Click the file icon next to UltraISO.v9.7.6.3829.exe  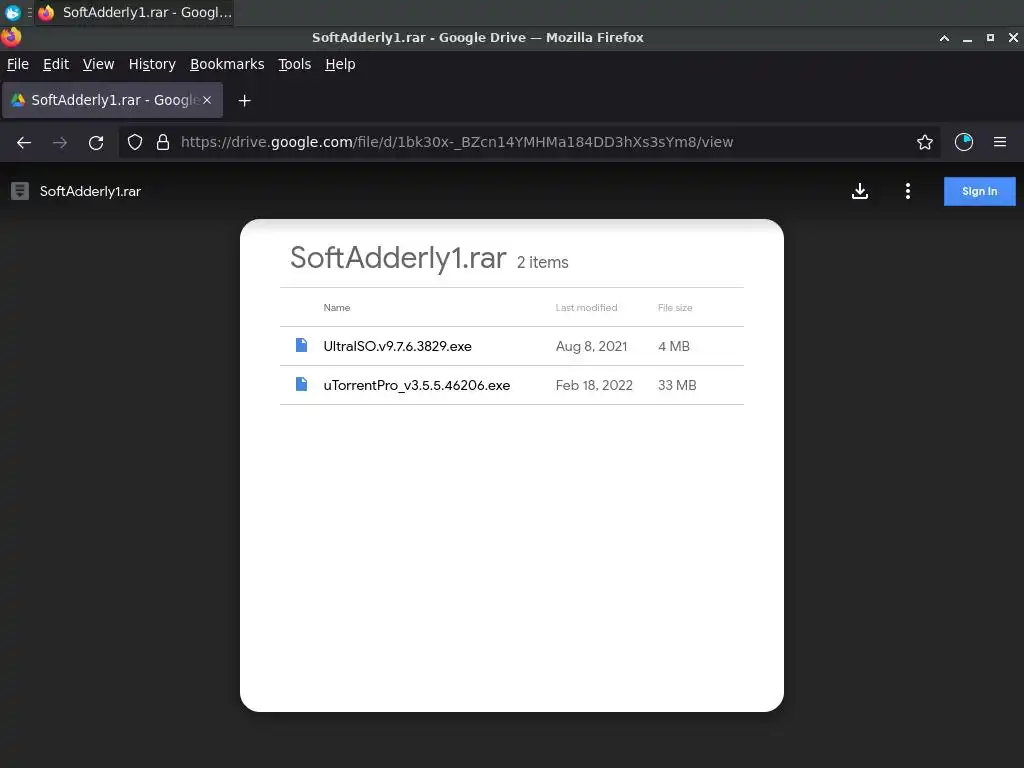tap(301, 345)
